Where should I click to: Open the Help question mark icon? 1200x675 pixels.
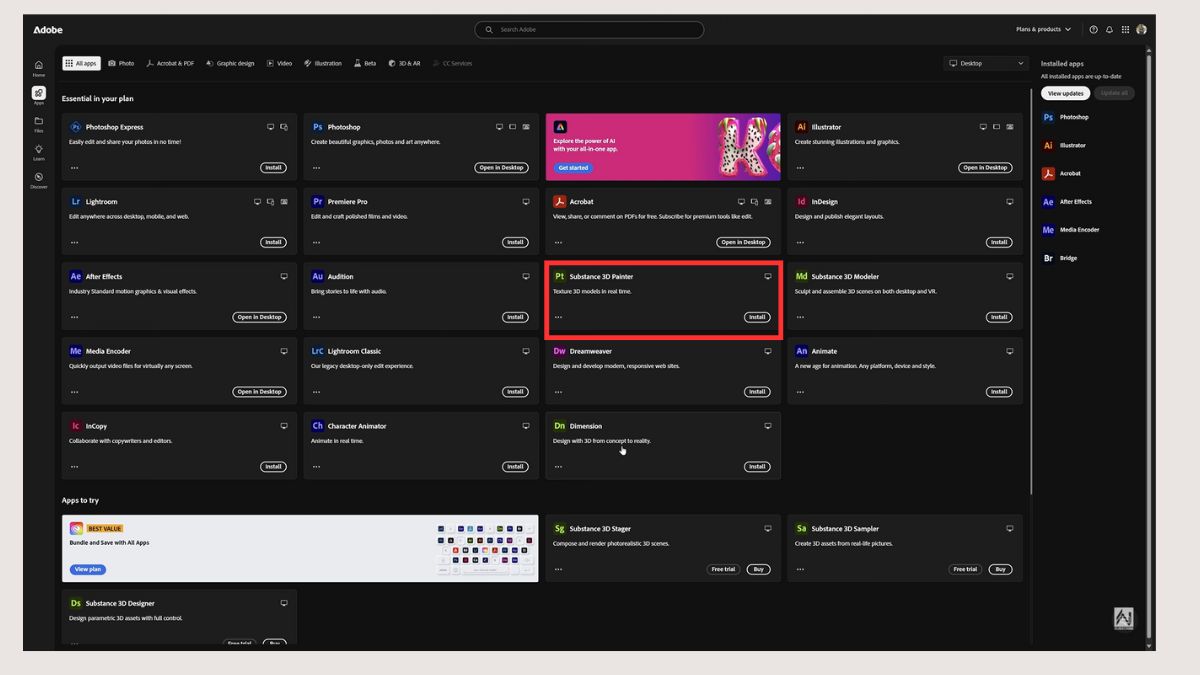(1093, 30)
